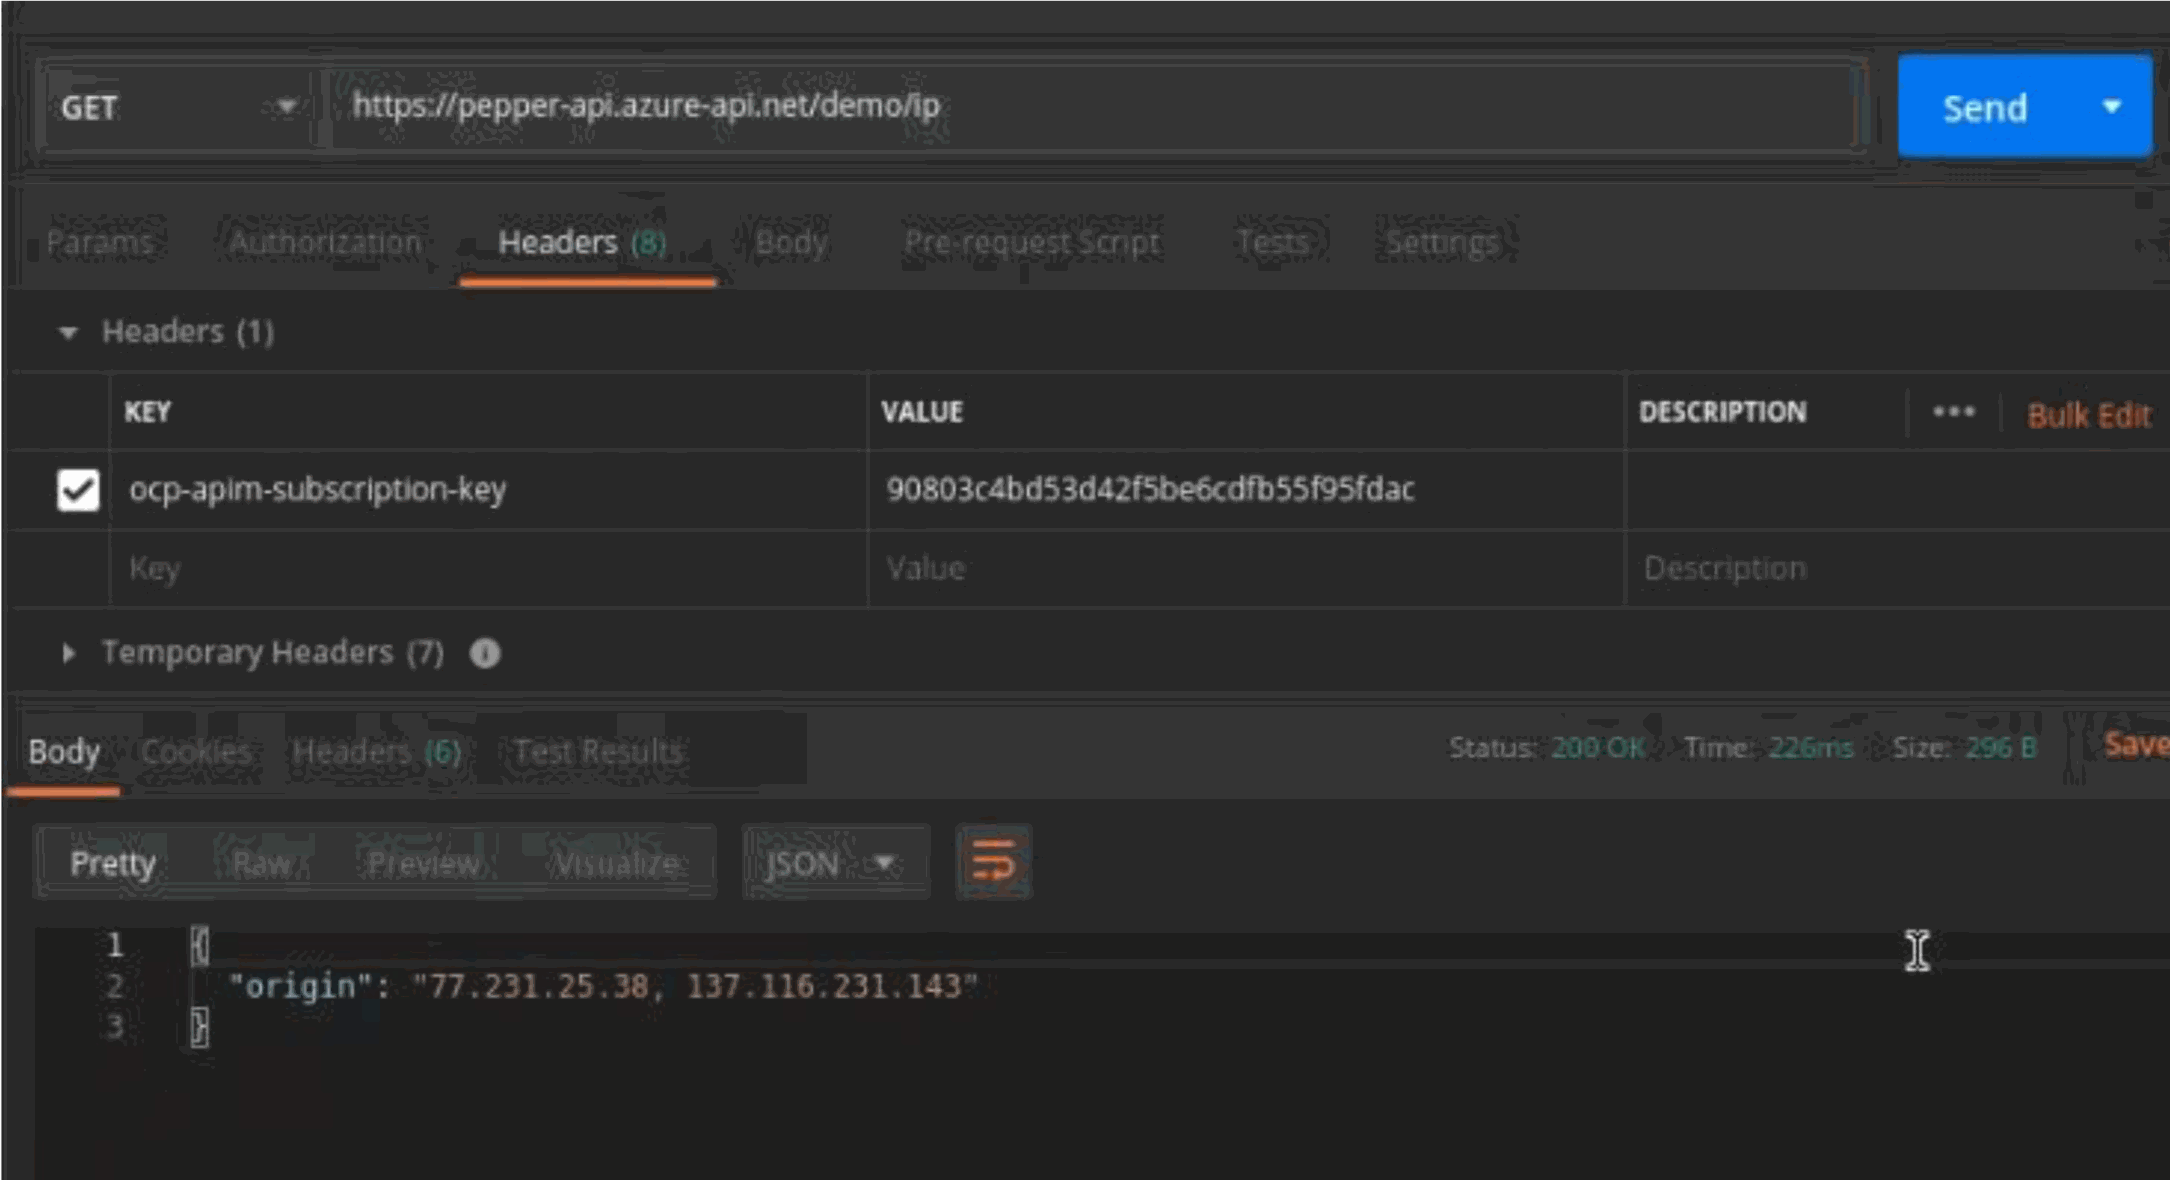This screenshot has width=2170, height=1180.
Task: Open the GET method dropdown
Action: tap(180, 107)
